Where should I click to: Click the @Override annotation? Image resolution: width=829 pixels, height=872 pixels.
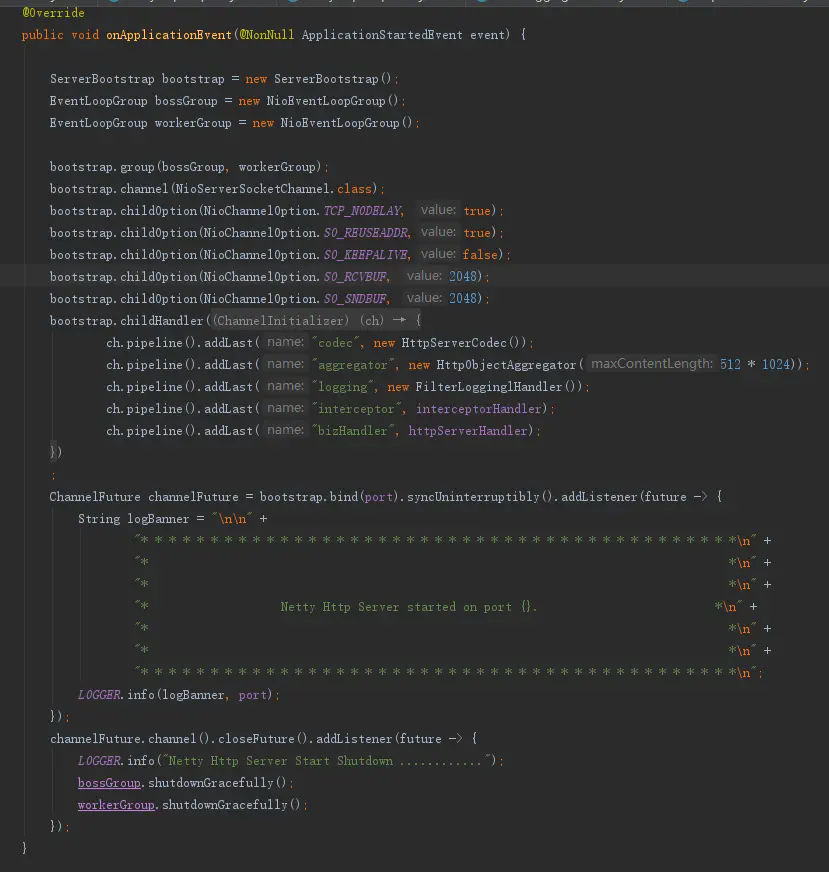coord(53,13)
